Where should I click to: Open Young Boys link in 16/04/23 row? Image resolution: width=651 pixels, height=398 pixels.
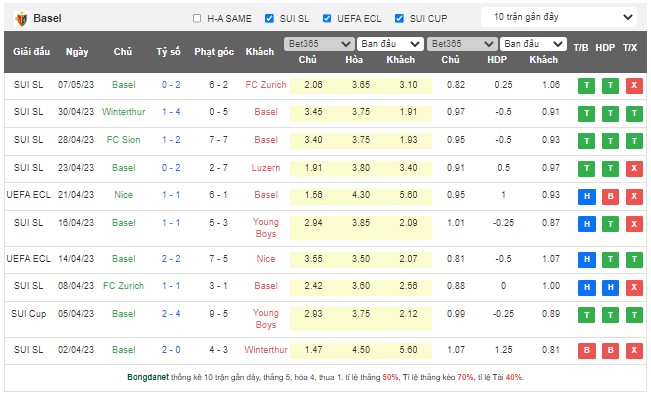(x=266, y=228)
